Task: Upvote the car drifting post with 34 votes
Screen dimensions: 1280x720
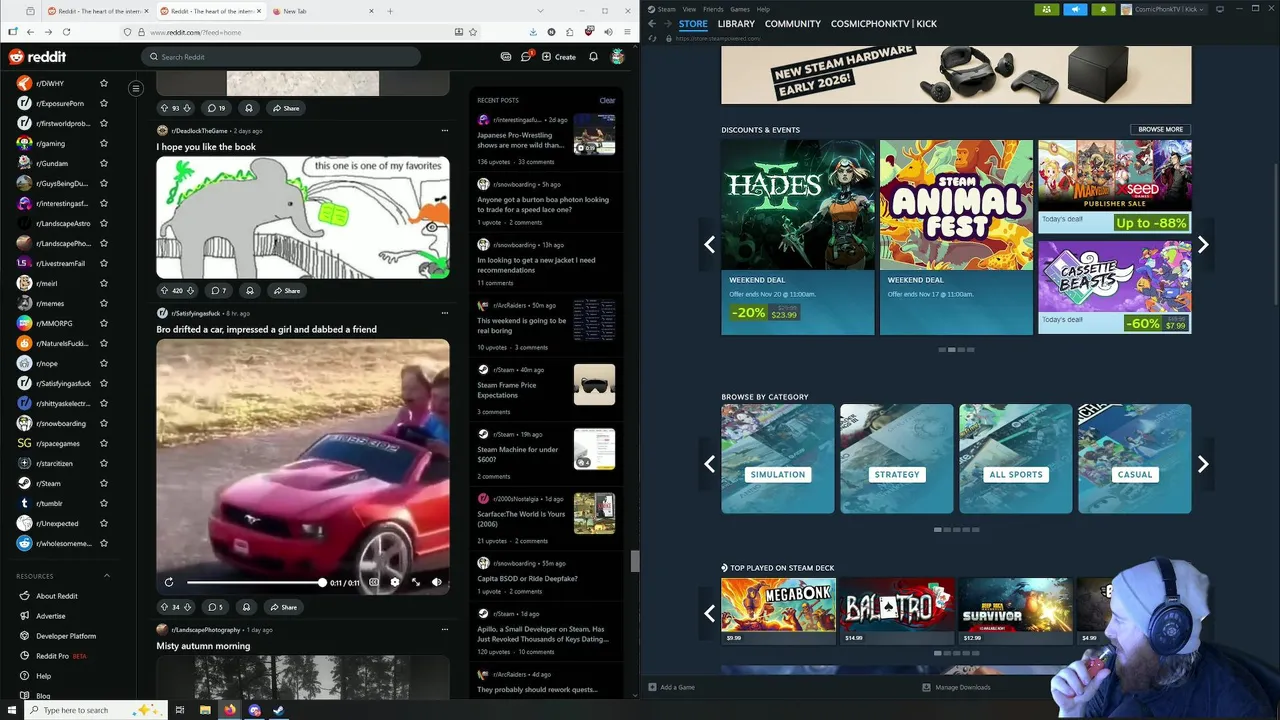Action: click(x=164, y=607)
